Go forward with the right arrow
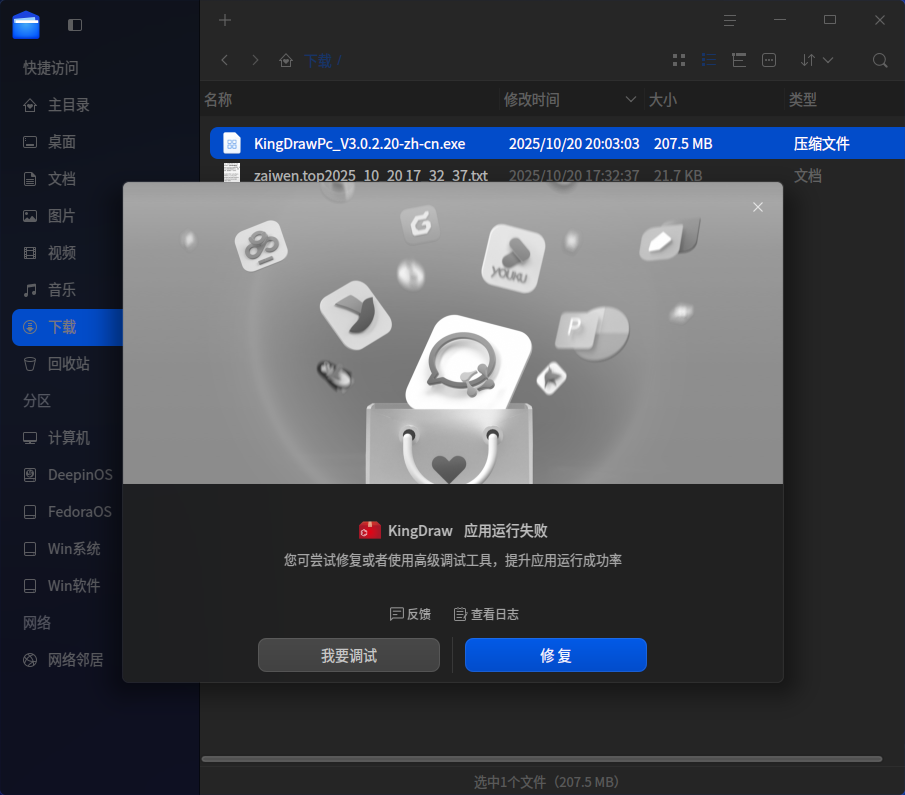905x795 pixels. pyautogui.click(x=255, y=60)
